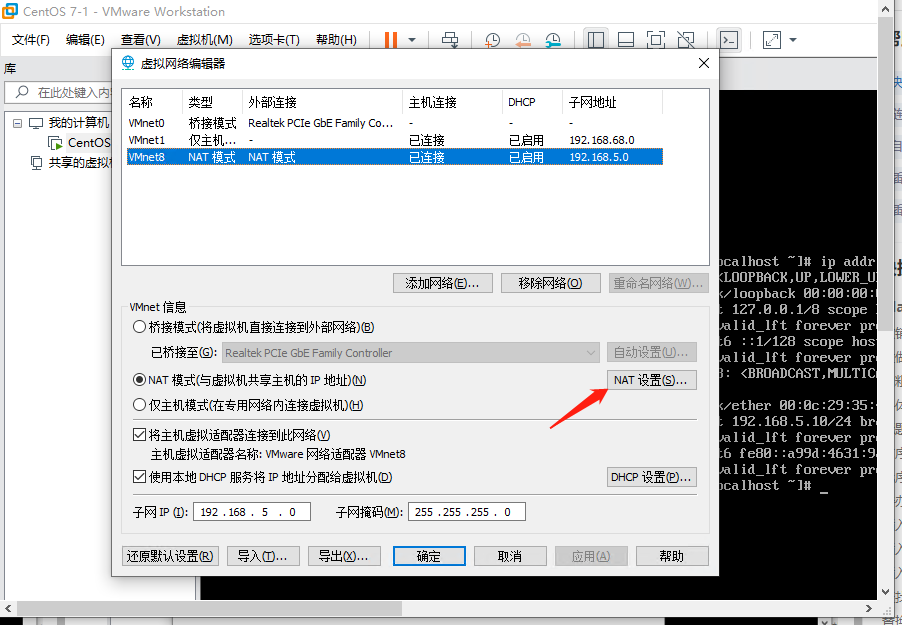Click the 子网掩码 input field
This screenshot has width=902, height=625.
(x=466, y=511)
